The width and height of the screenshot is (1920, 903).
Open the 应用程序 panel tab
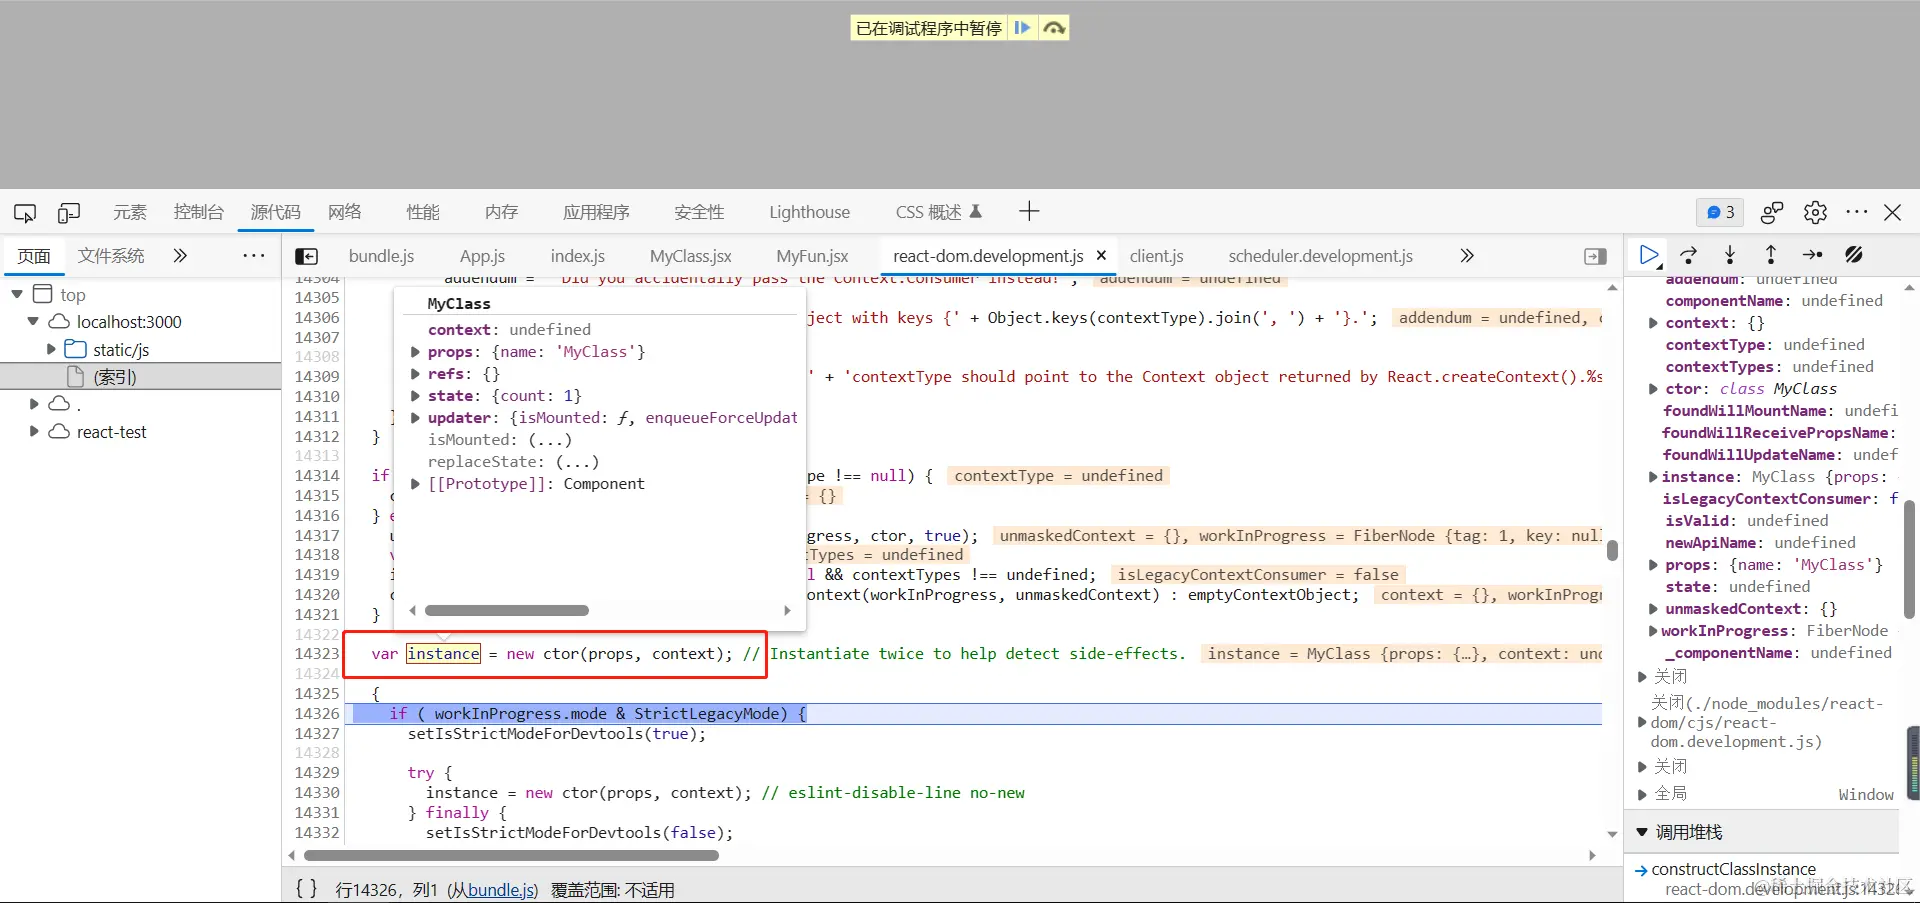coord(596,212)
